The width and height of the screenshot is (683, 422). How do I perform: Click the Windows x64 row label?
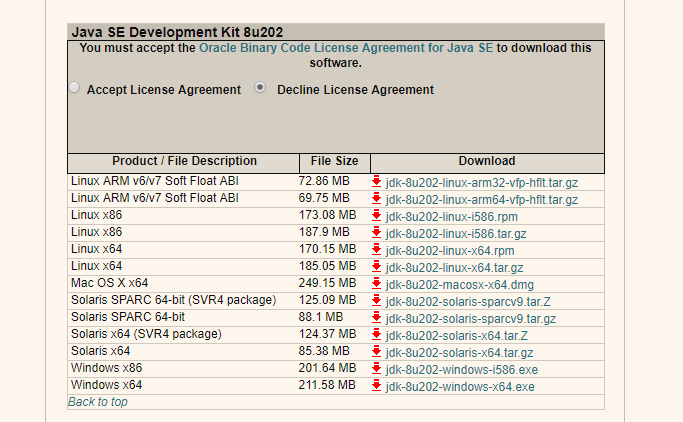tap(106, 385)
